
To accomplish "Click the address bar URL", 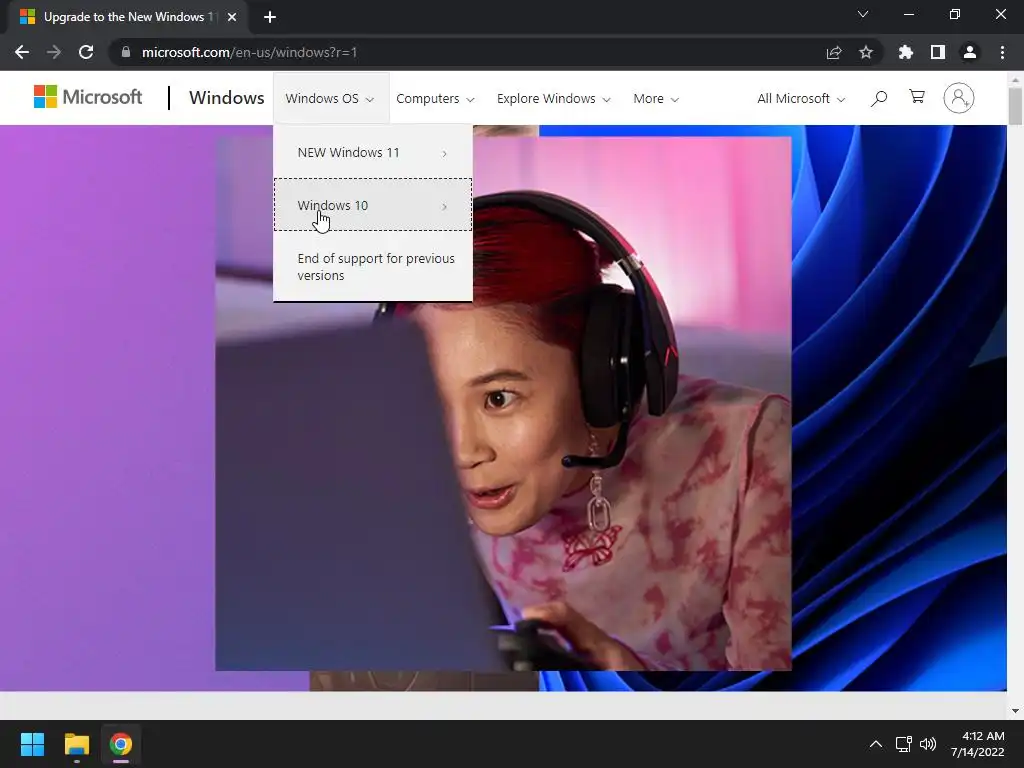I will click(x=249, y=52).
